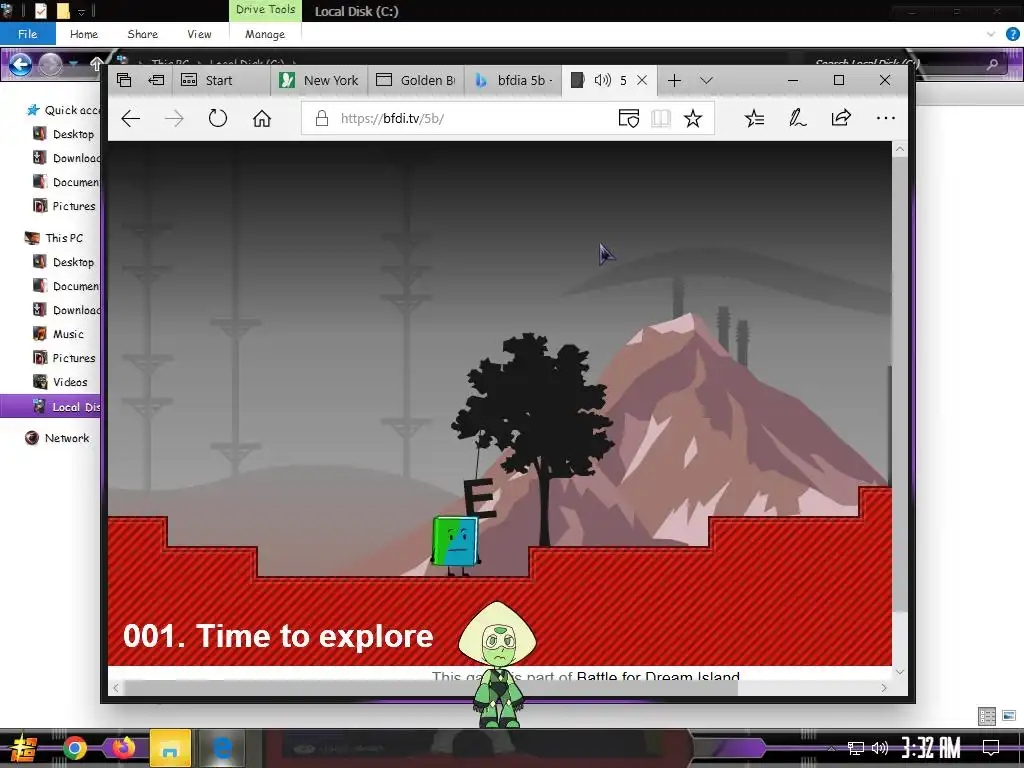The image size is (1024, 768).
Task: Click the Add notes pen icon
Action: [797, 118]
